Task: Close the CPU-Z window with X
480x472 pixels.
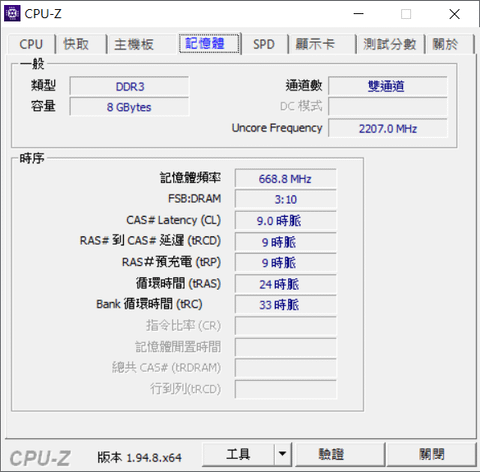Action: [455, 14]
